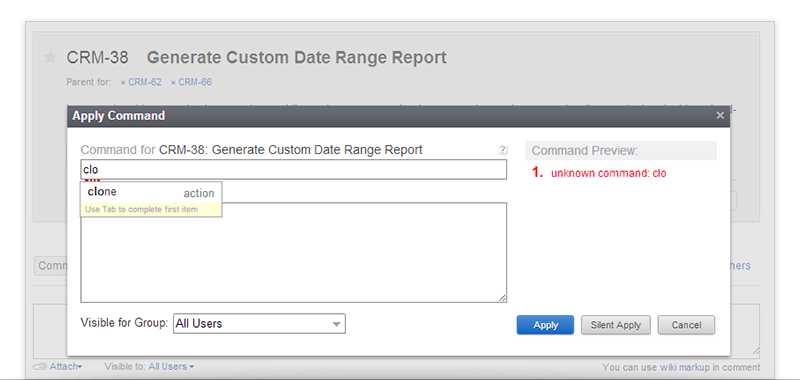Open parent link CRM-62
This screenshot has height=380, width=800.
click(x=145, y=82)
